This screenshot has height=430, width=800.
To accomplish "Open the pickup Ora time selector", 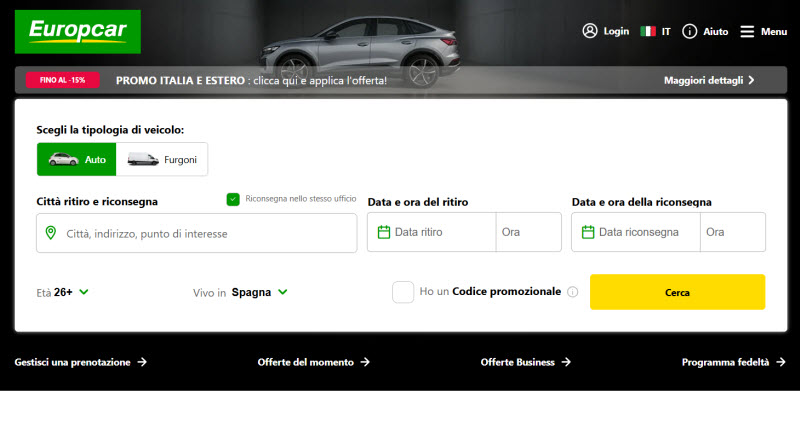I will coord(529,232).
